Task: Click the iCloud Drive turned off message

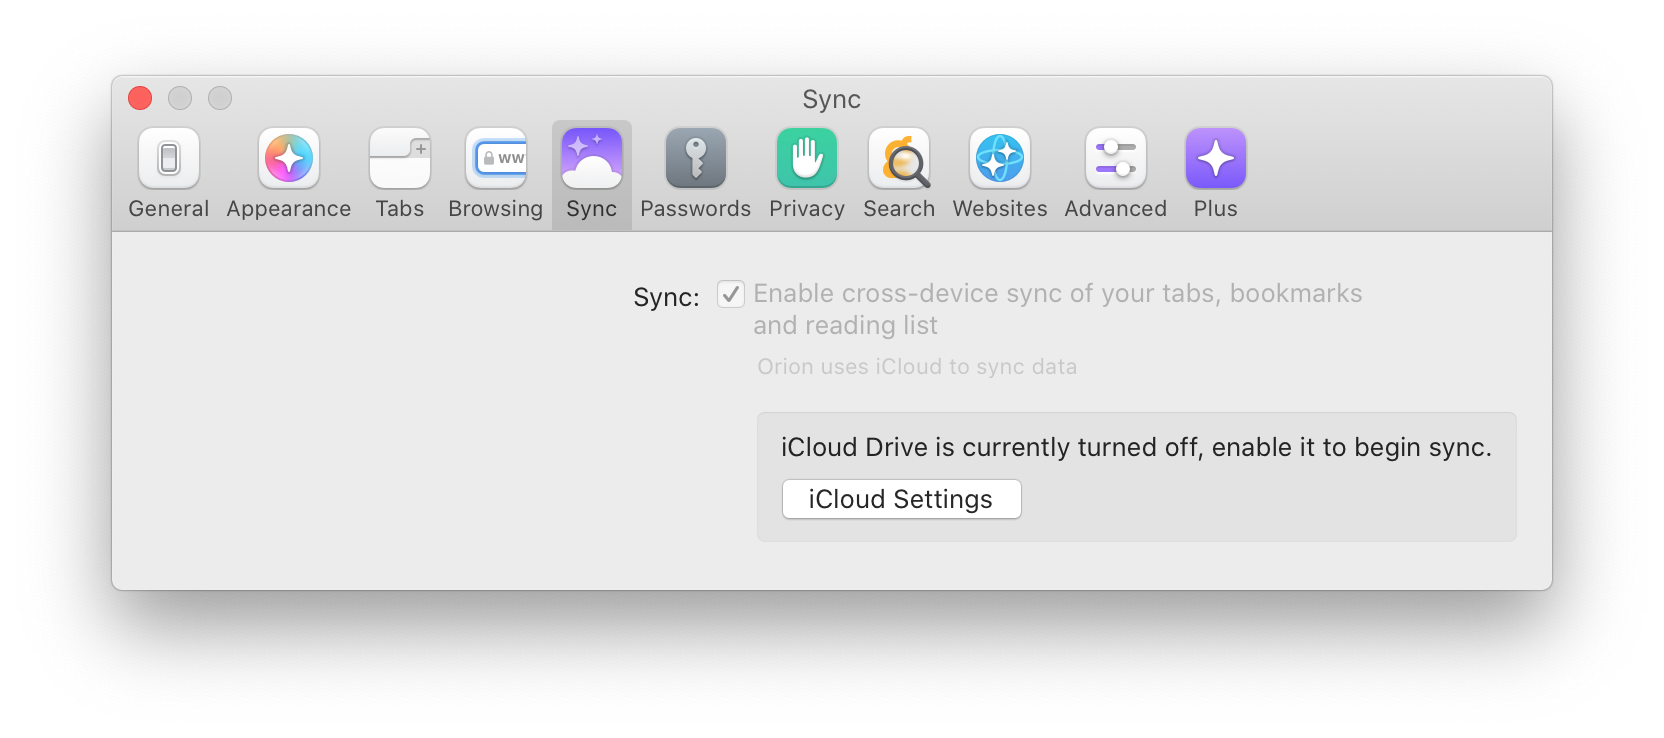Action: (1136, 447)
